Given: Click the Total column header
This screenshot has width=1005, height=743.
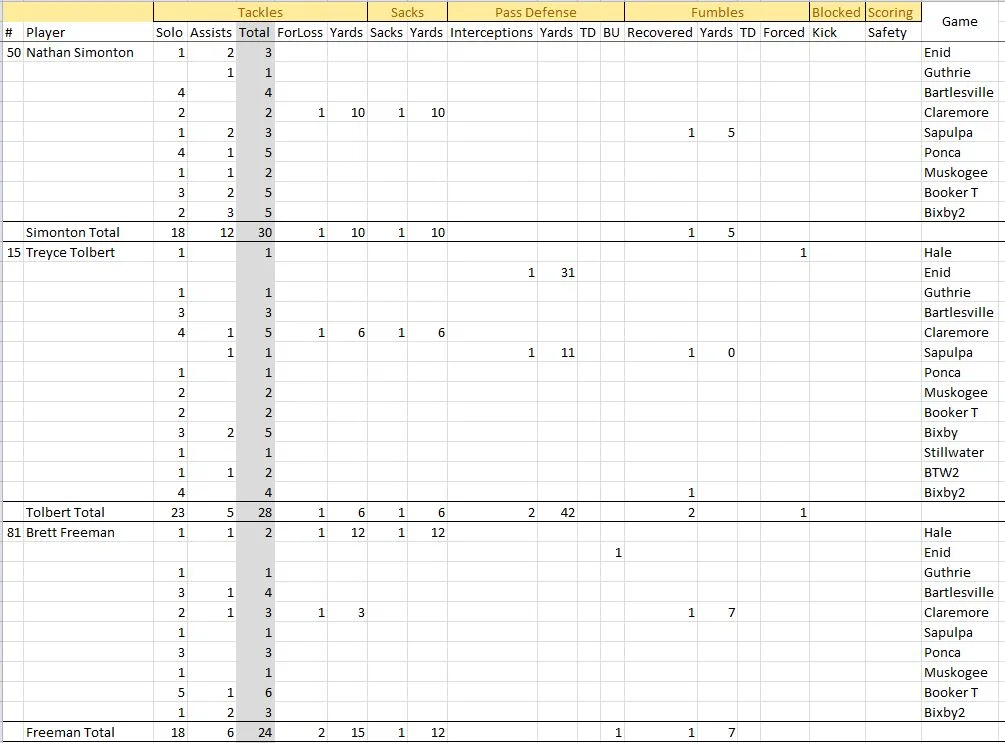Looking at the screenshot, I should [x=254, y=32].
